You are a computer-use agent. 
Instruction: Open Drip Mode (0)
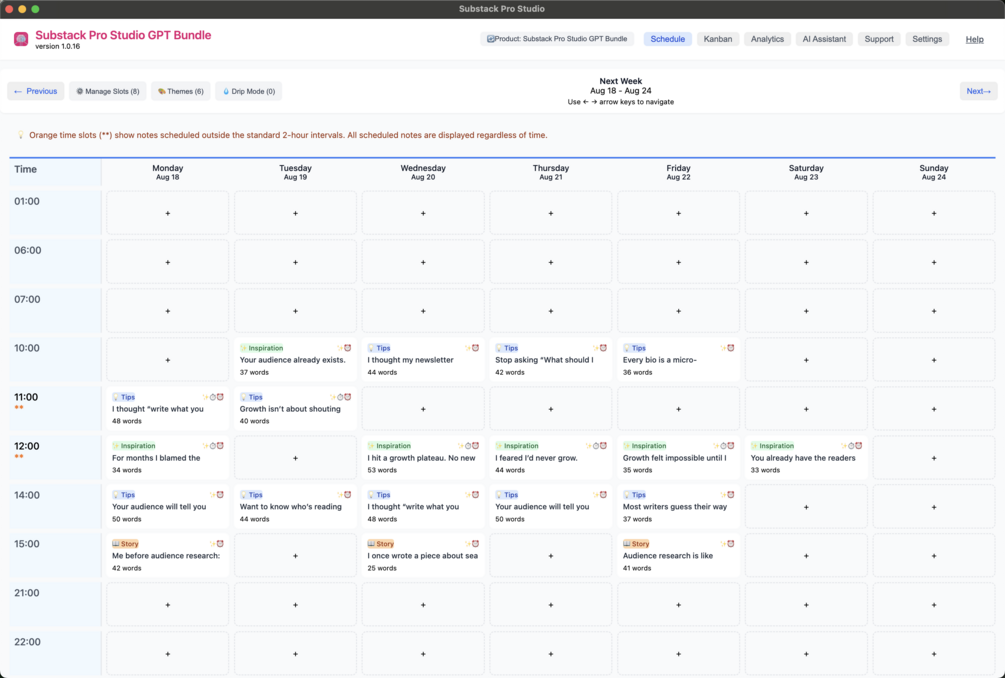[x=249, y=91]
